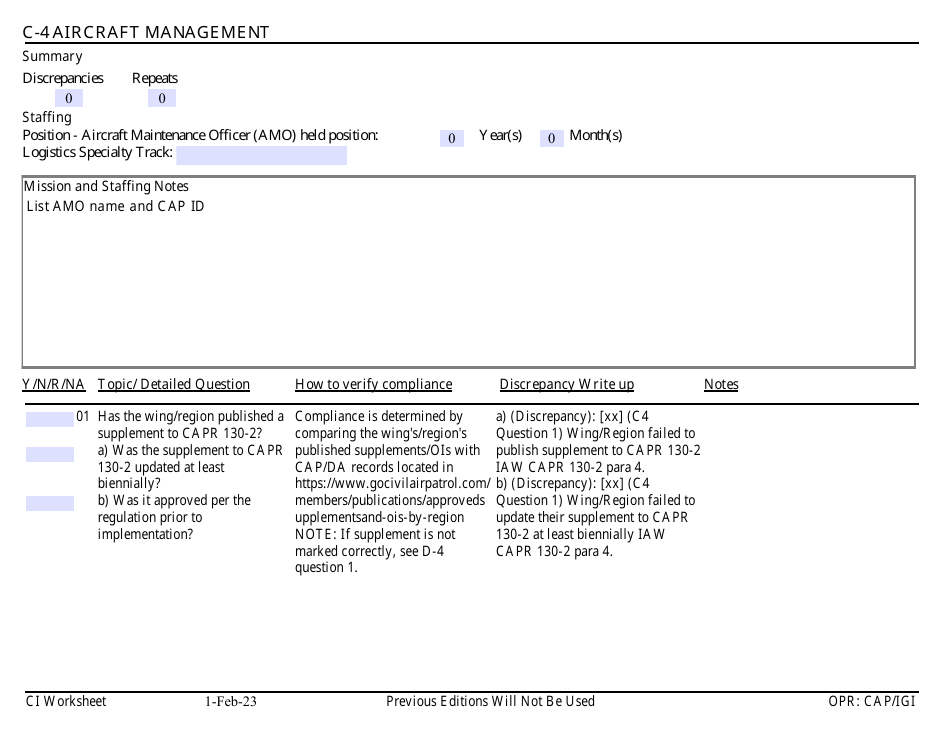This screenshot has height=735, width=950.
Task: Open the Logistics Specialty Track dropdown
Action: point(261,155)
